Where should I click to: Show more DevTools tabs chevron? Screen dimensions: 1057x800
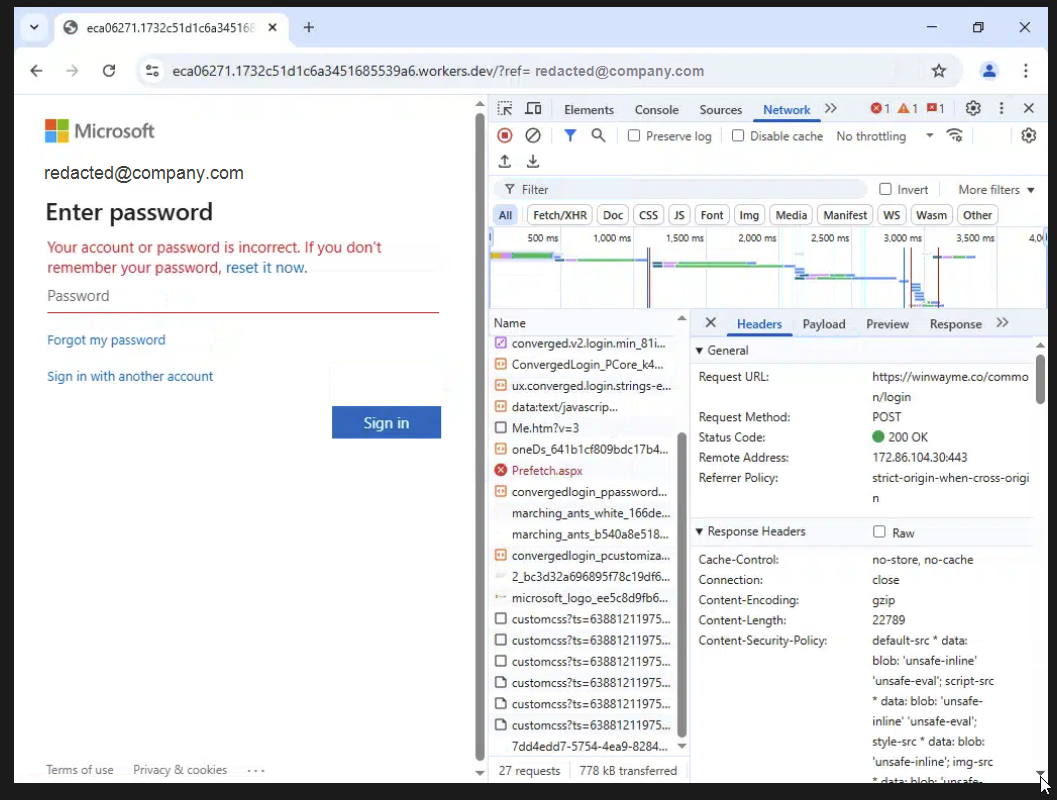click(x=830, y=109)
